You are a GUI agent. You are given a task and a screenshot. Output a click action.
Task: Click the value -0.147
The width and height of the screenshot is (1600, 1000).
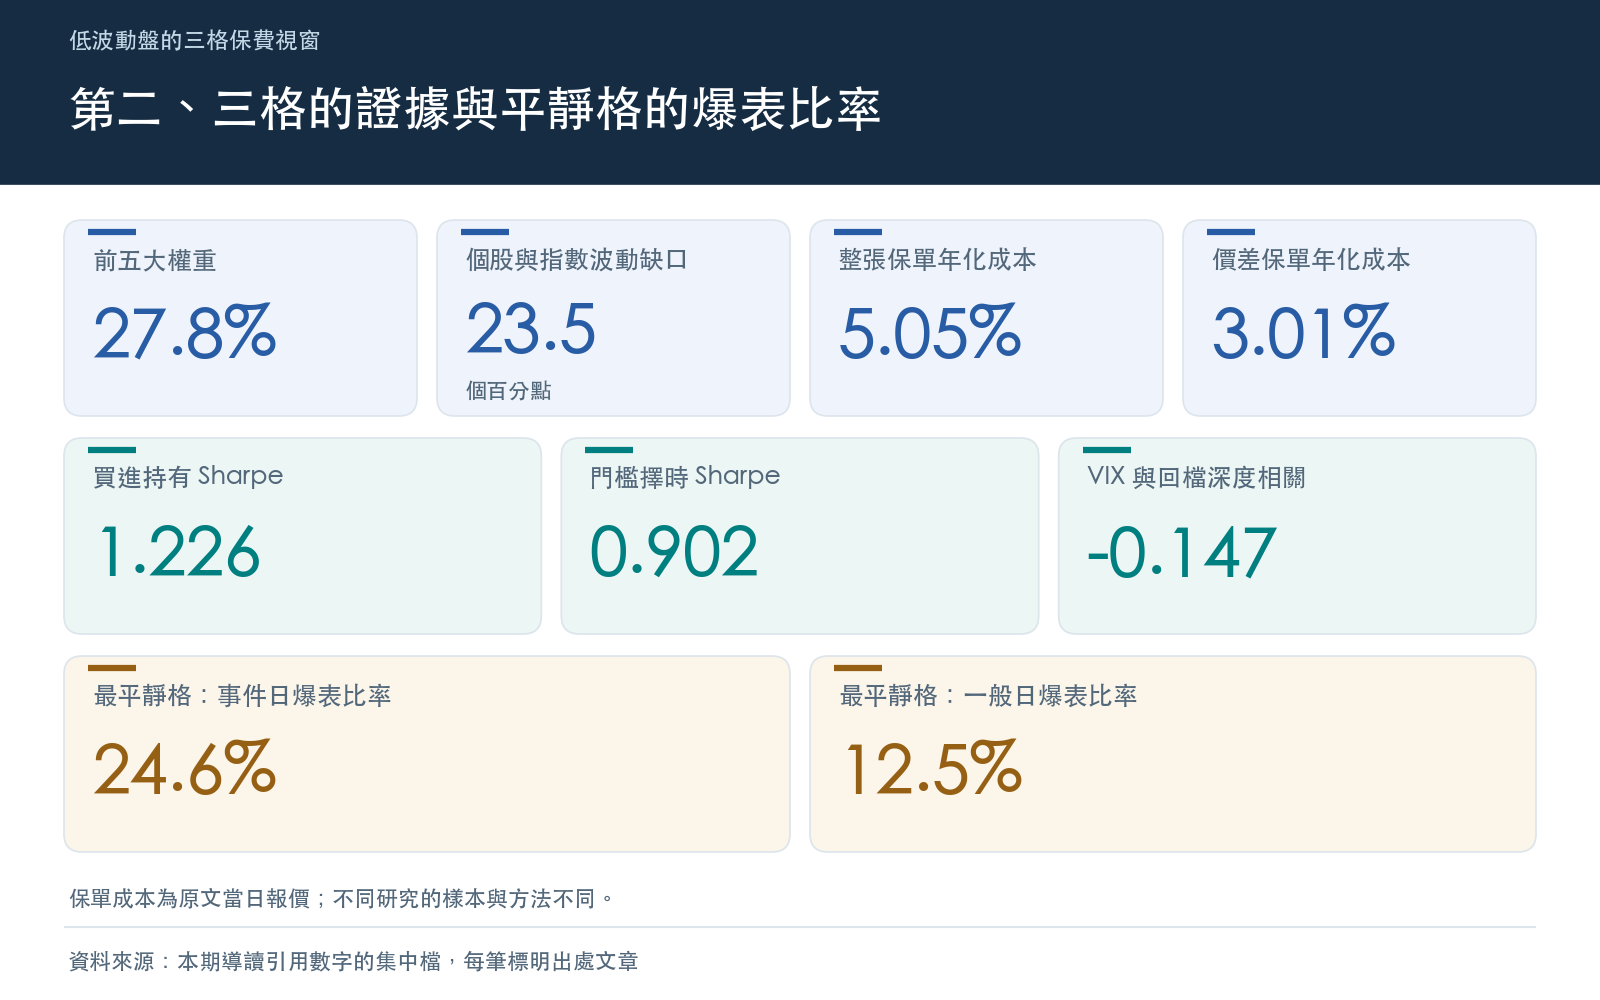point(1182,552)
